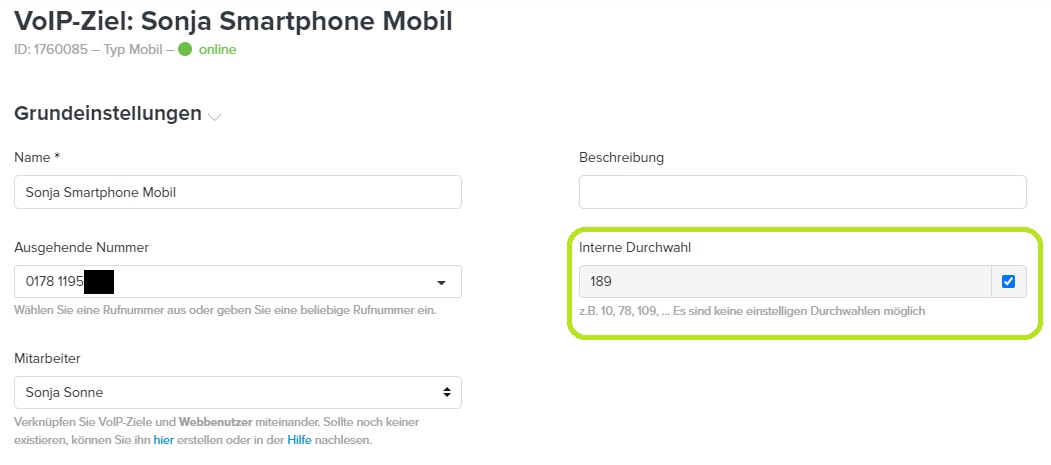The width and height of the screenshot is (1051, 465).
Task: Select the Interne Durchwahl field showing 189
Action: 785,282
